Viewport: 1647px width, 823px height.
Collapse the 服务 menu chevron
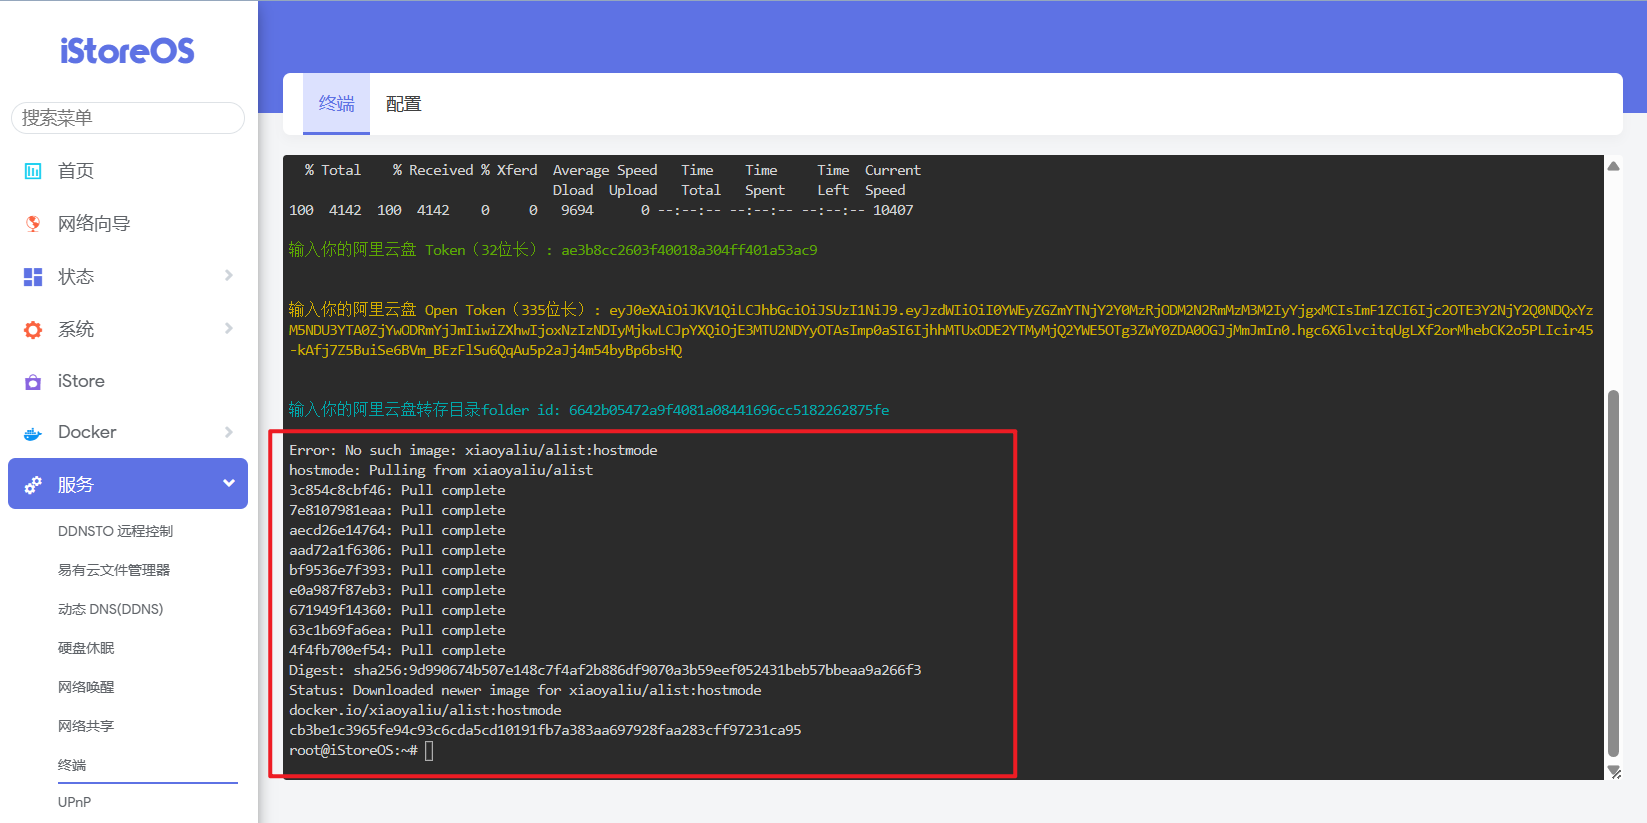[229, 483]
